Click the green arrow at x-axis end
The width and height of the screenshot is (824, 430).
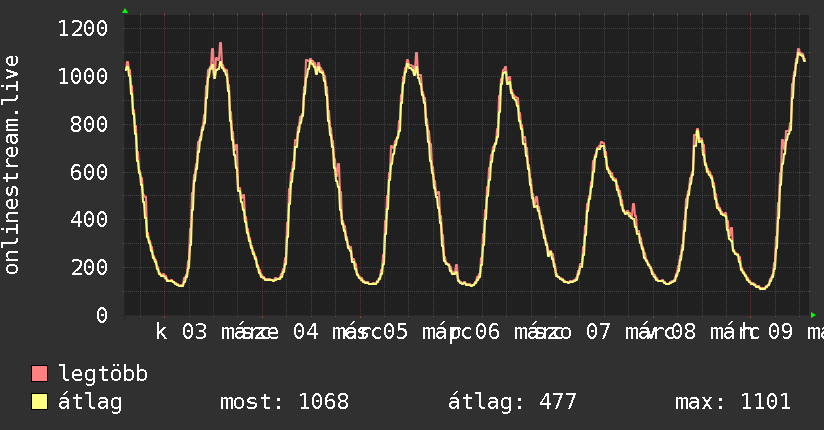click(813, 315)
